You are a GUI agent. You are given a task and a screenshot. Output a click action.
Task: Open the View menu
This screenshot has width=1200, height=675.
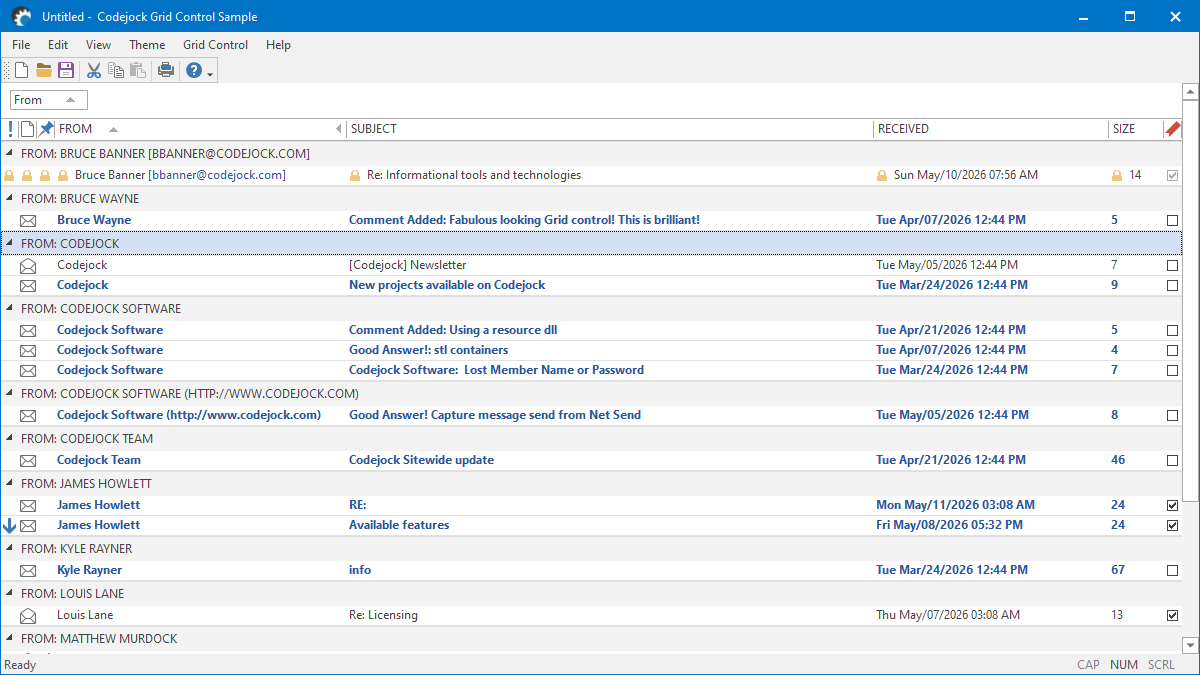98,45
